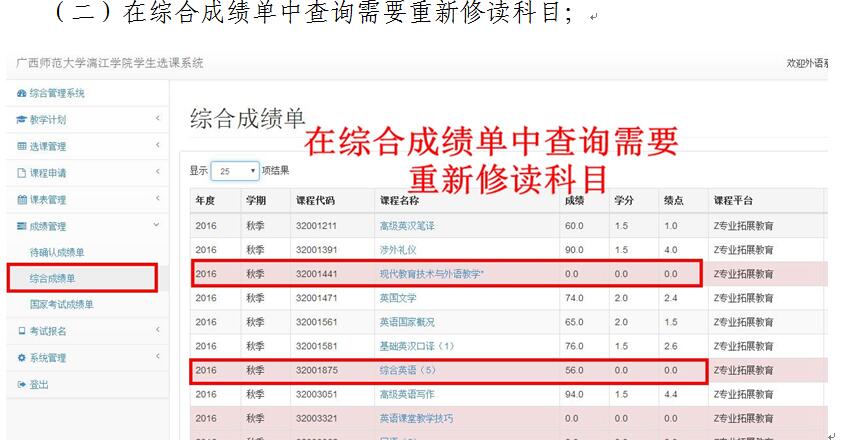The height and width of the screenshot is (440, 865).
Task: Click the 成绩管理 list icon
Action: pos(22,227)
